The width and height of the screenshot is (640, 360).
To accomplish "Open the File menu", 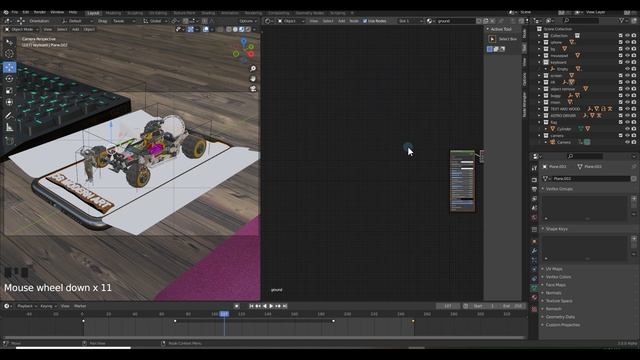I will 15,12.
